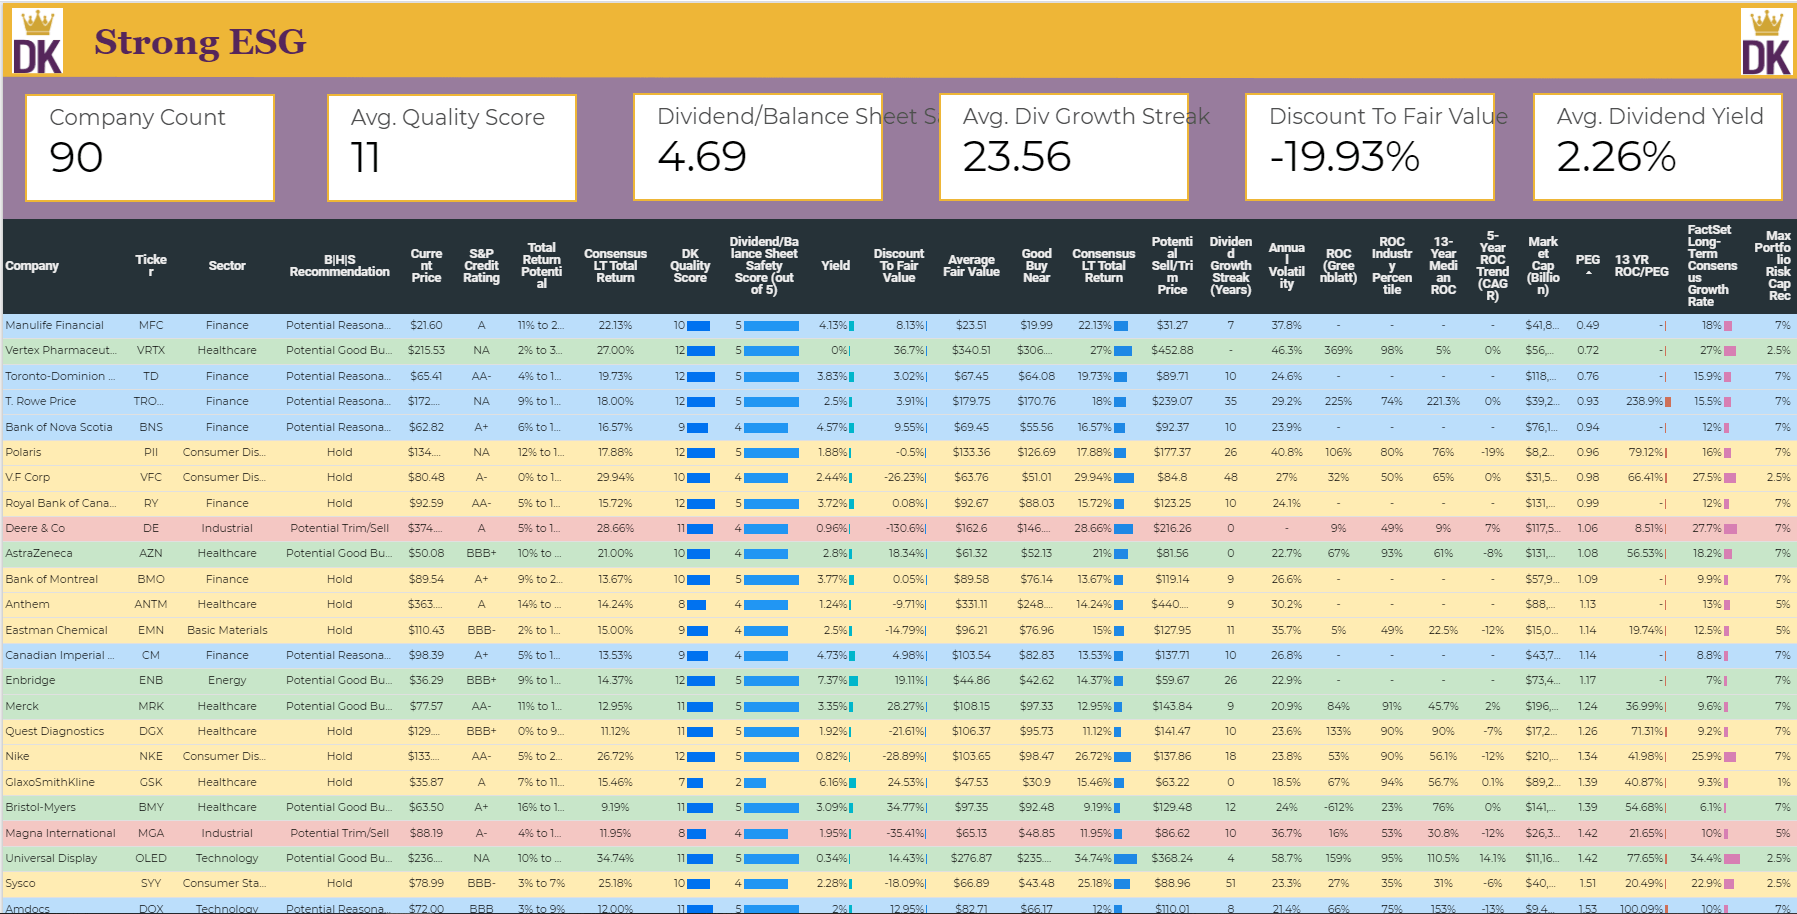Screen dimensions: 1797x914
Task: Click the Sysco company name
Action: pos(20,884)
